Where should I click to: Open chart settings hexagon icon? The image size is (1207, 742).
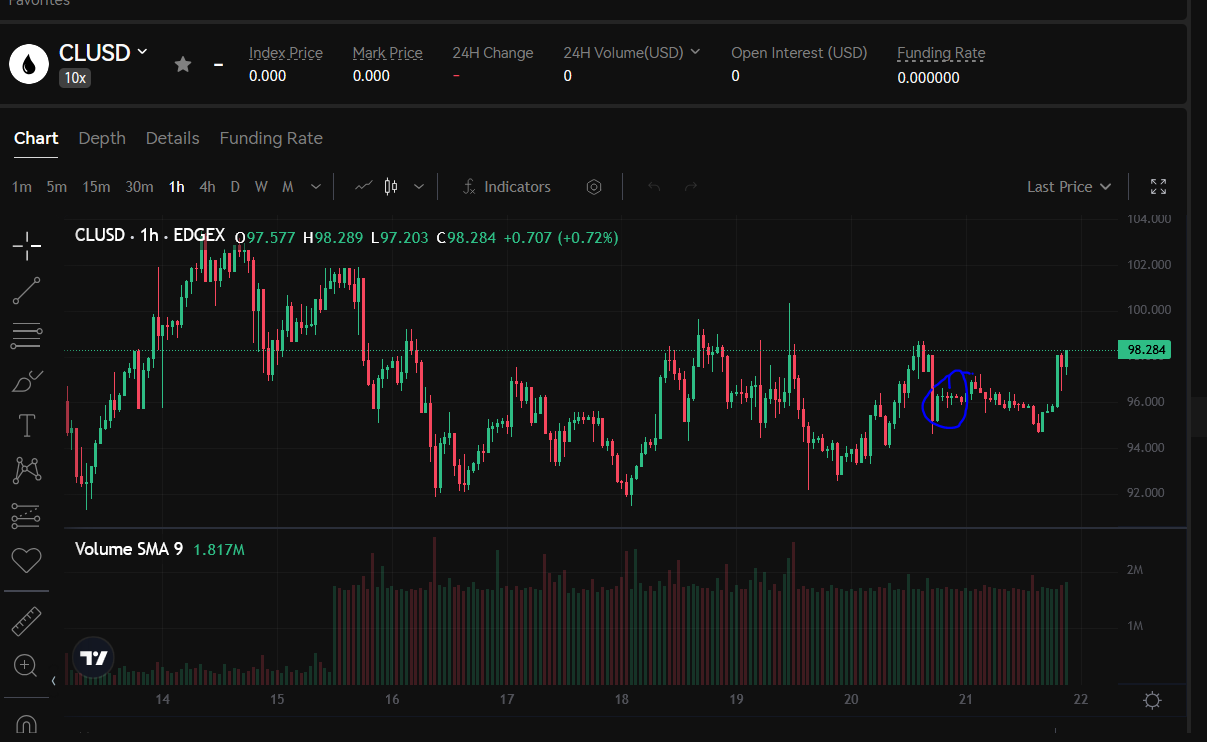(x=594, y=187)
